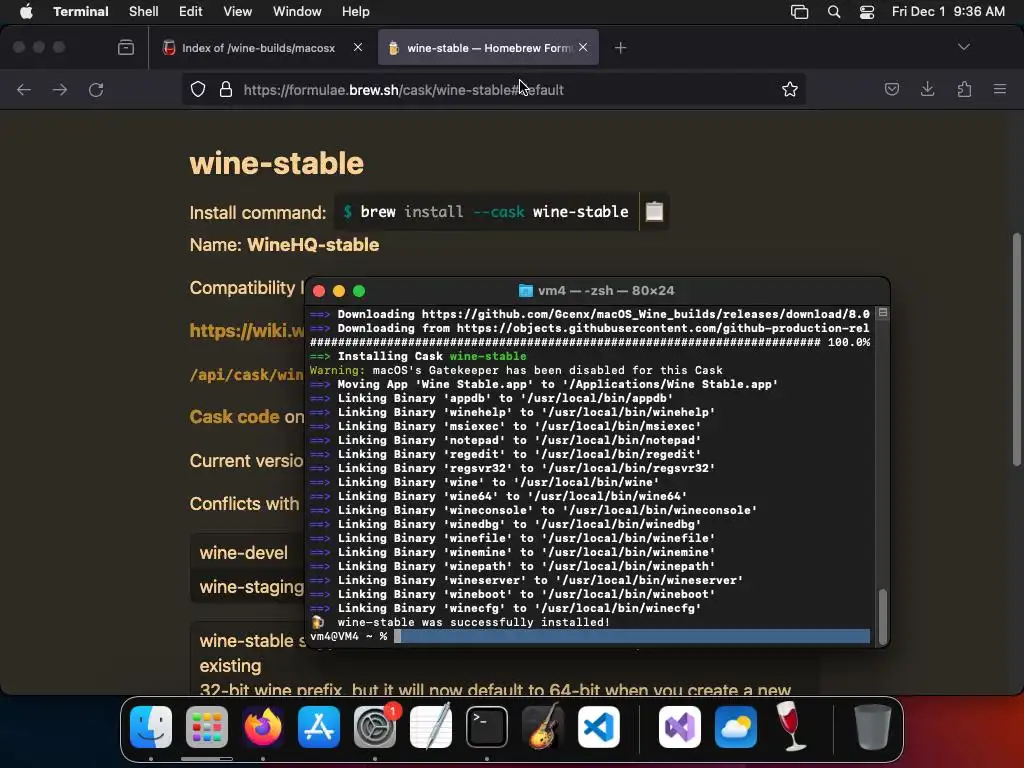This screenshot has width=1024, height=768.
Task: Open Control Center in menu bar
Action: 867,12
